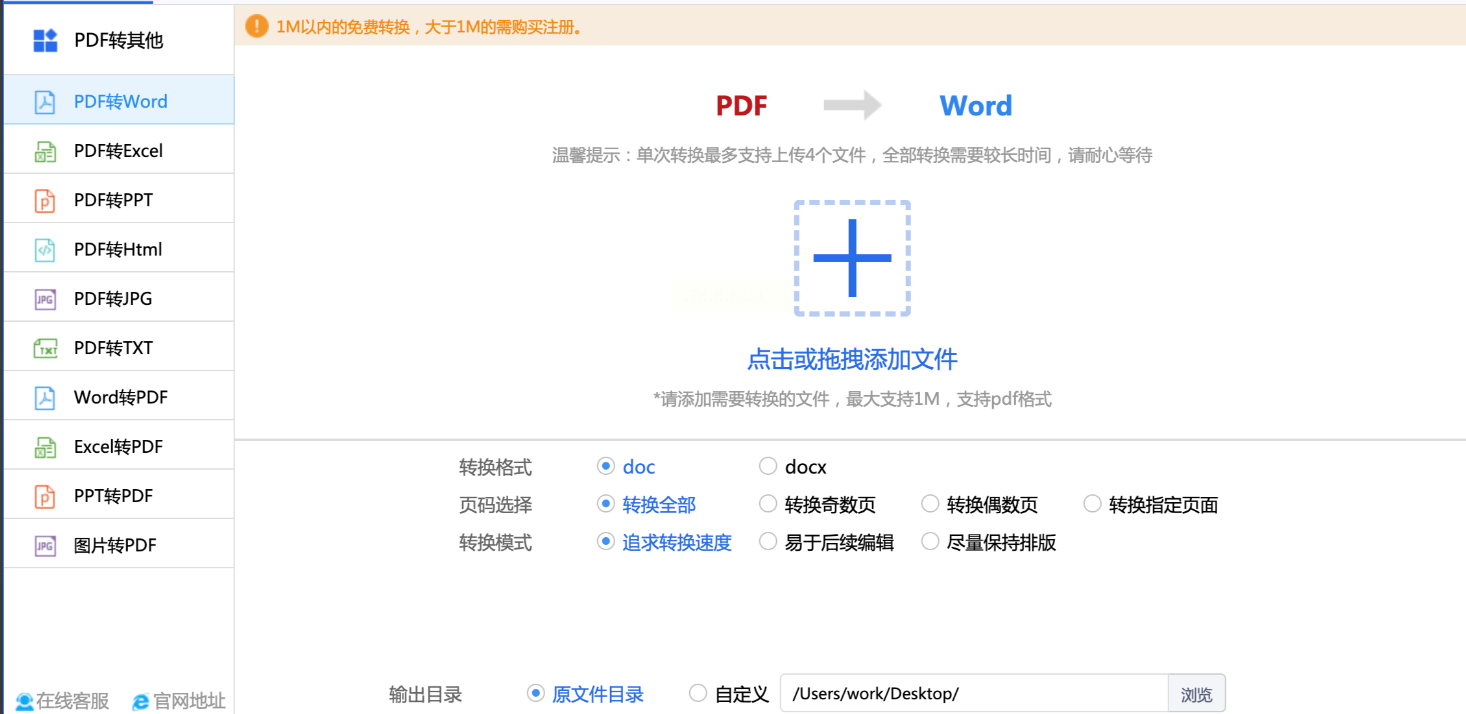Switch to Word转PDF in the sidebar
The height and width of the screenshot is (714, 1466).
click(119, 397)
